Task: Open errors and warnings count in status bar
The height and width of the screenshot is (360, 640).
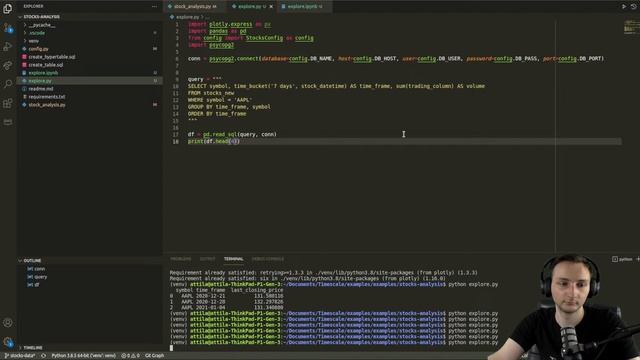Action: (130, 356)
